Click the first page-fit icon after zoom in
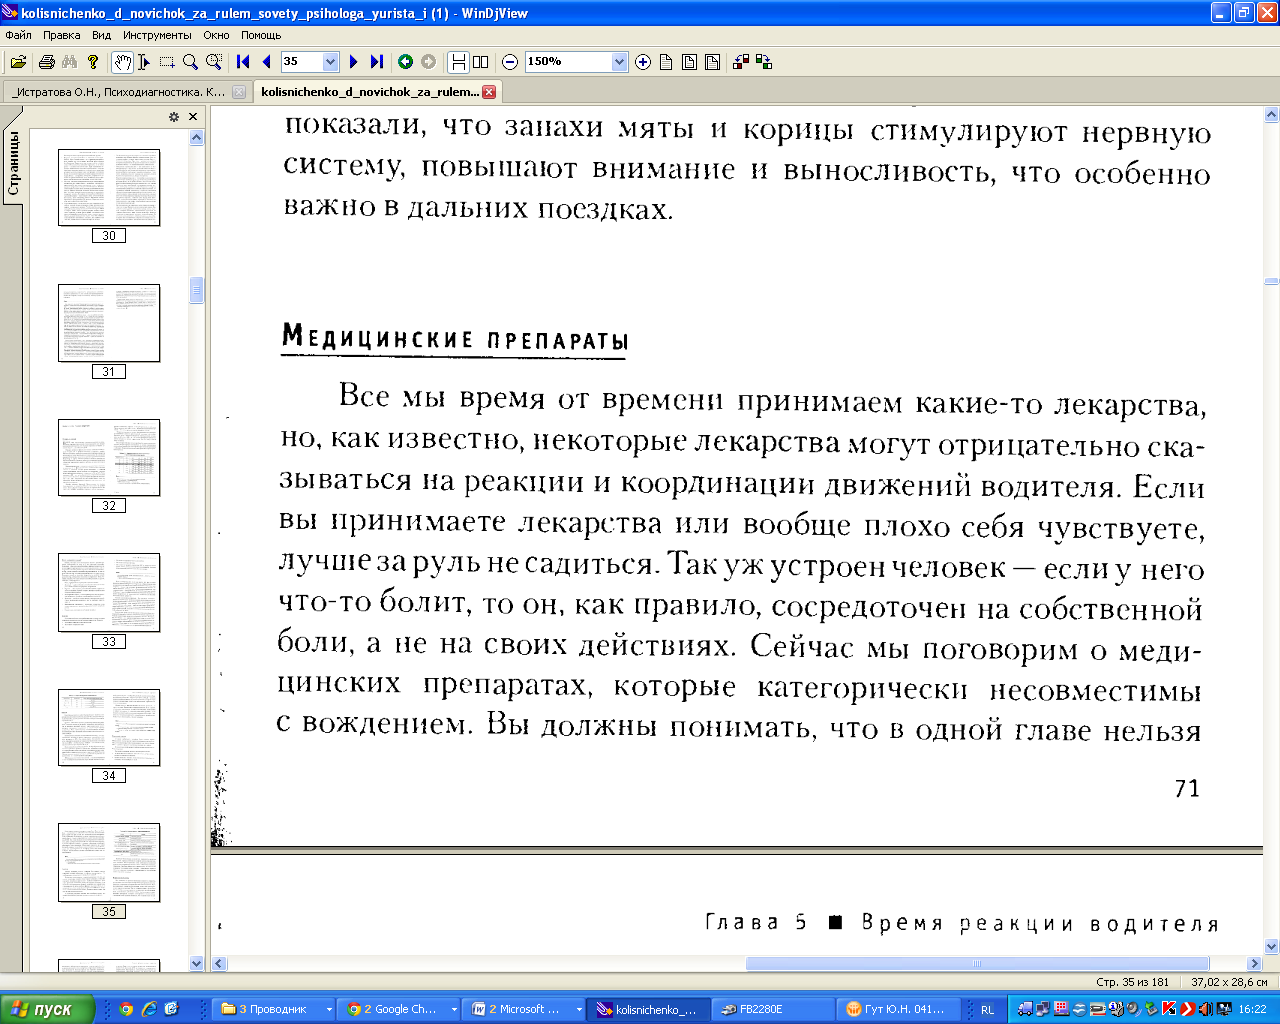1280x1024 pixels. point(666,62)
